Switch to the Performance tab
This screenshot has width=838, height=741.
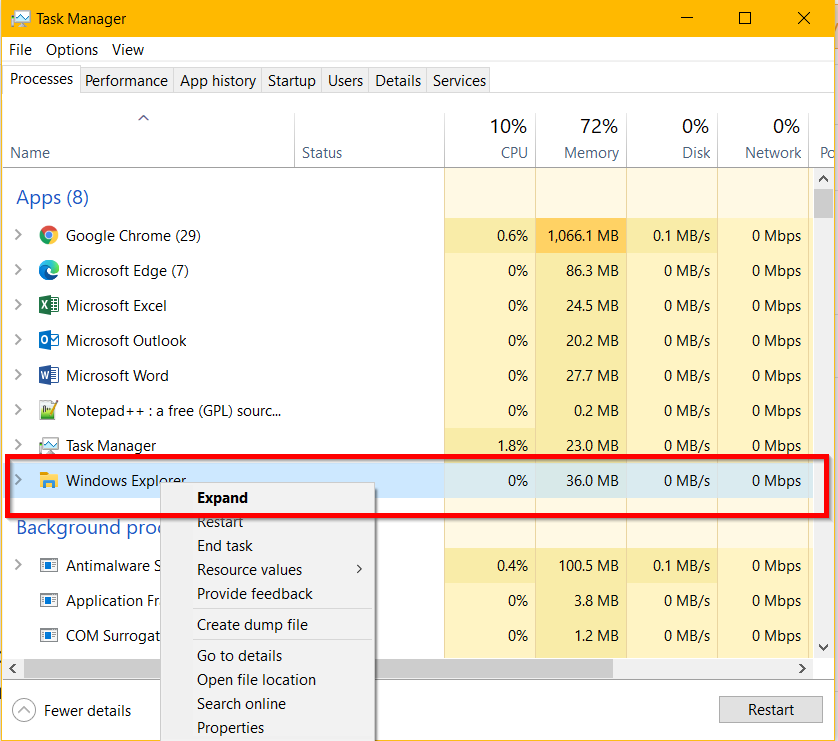[127, 81]
